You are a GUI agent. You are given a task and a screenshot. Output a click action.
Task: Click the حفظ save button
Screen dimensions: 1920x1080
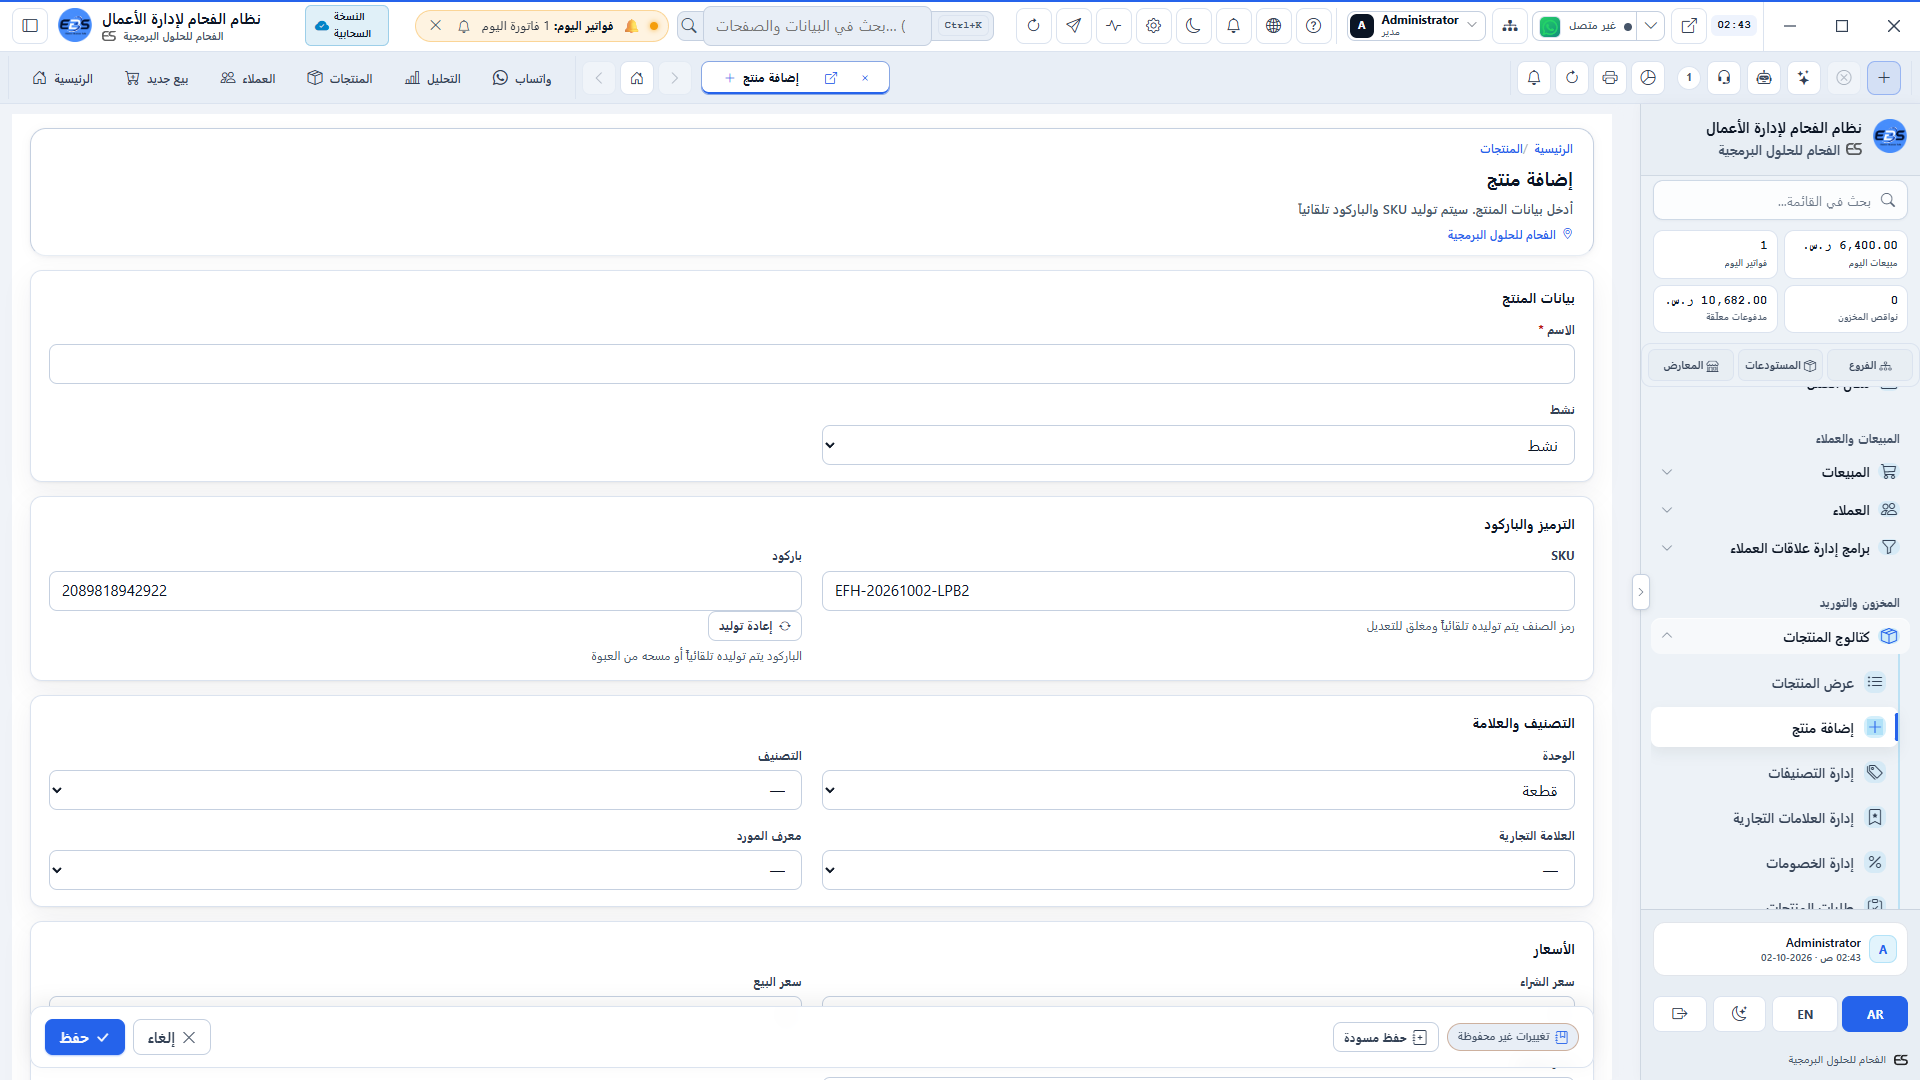tap(85, 1037)
